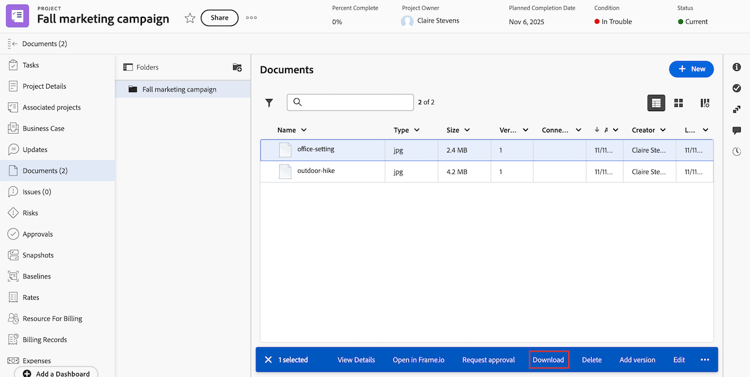Switch to the grid view icon
750x377 pixels.
(678, 103)
